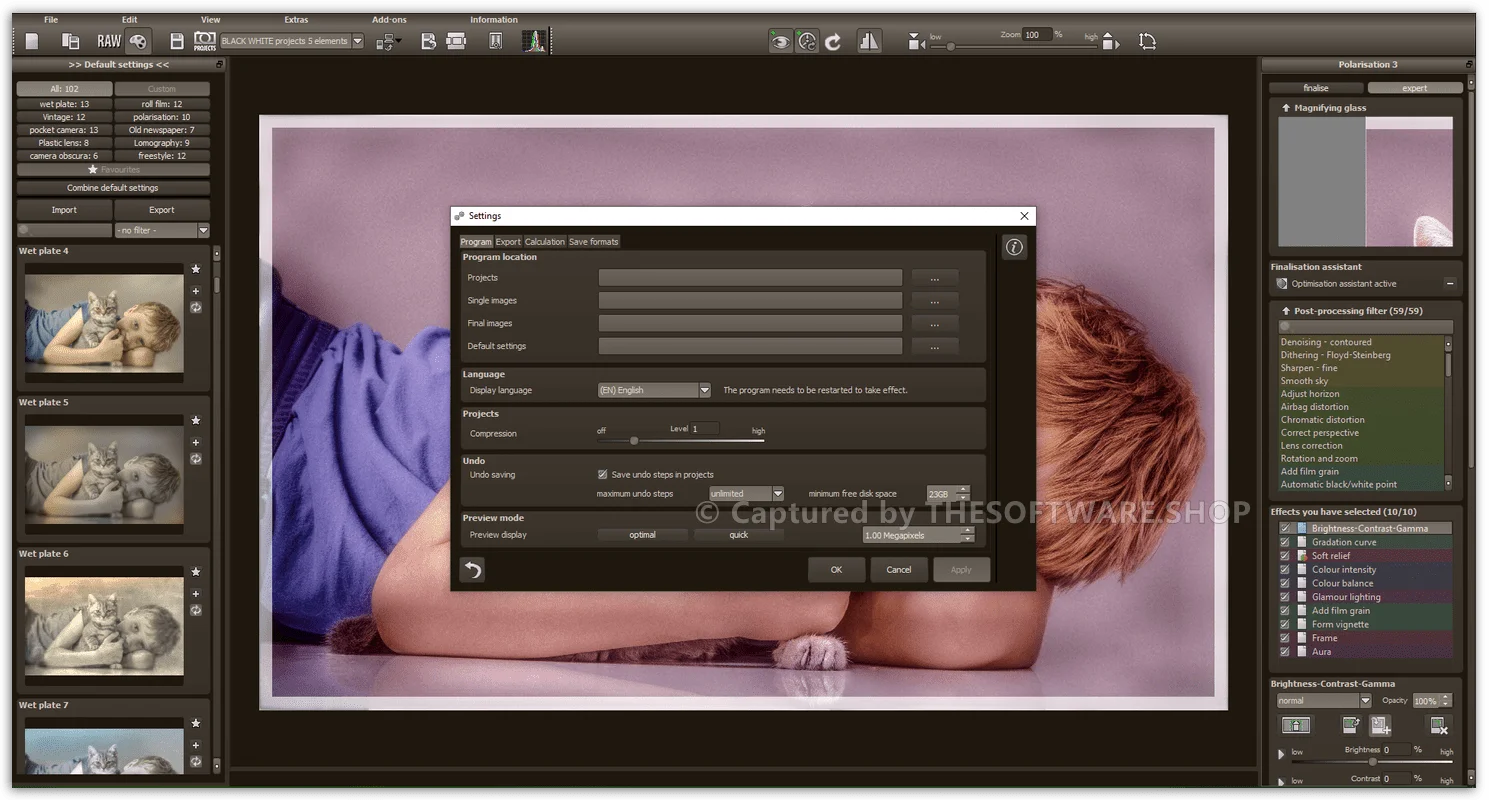Click the Brightness slider track

coord(1372,761)
